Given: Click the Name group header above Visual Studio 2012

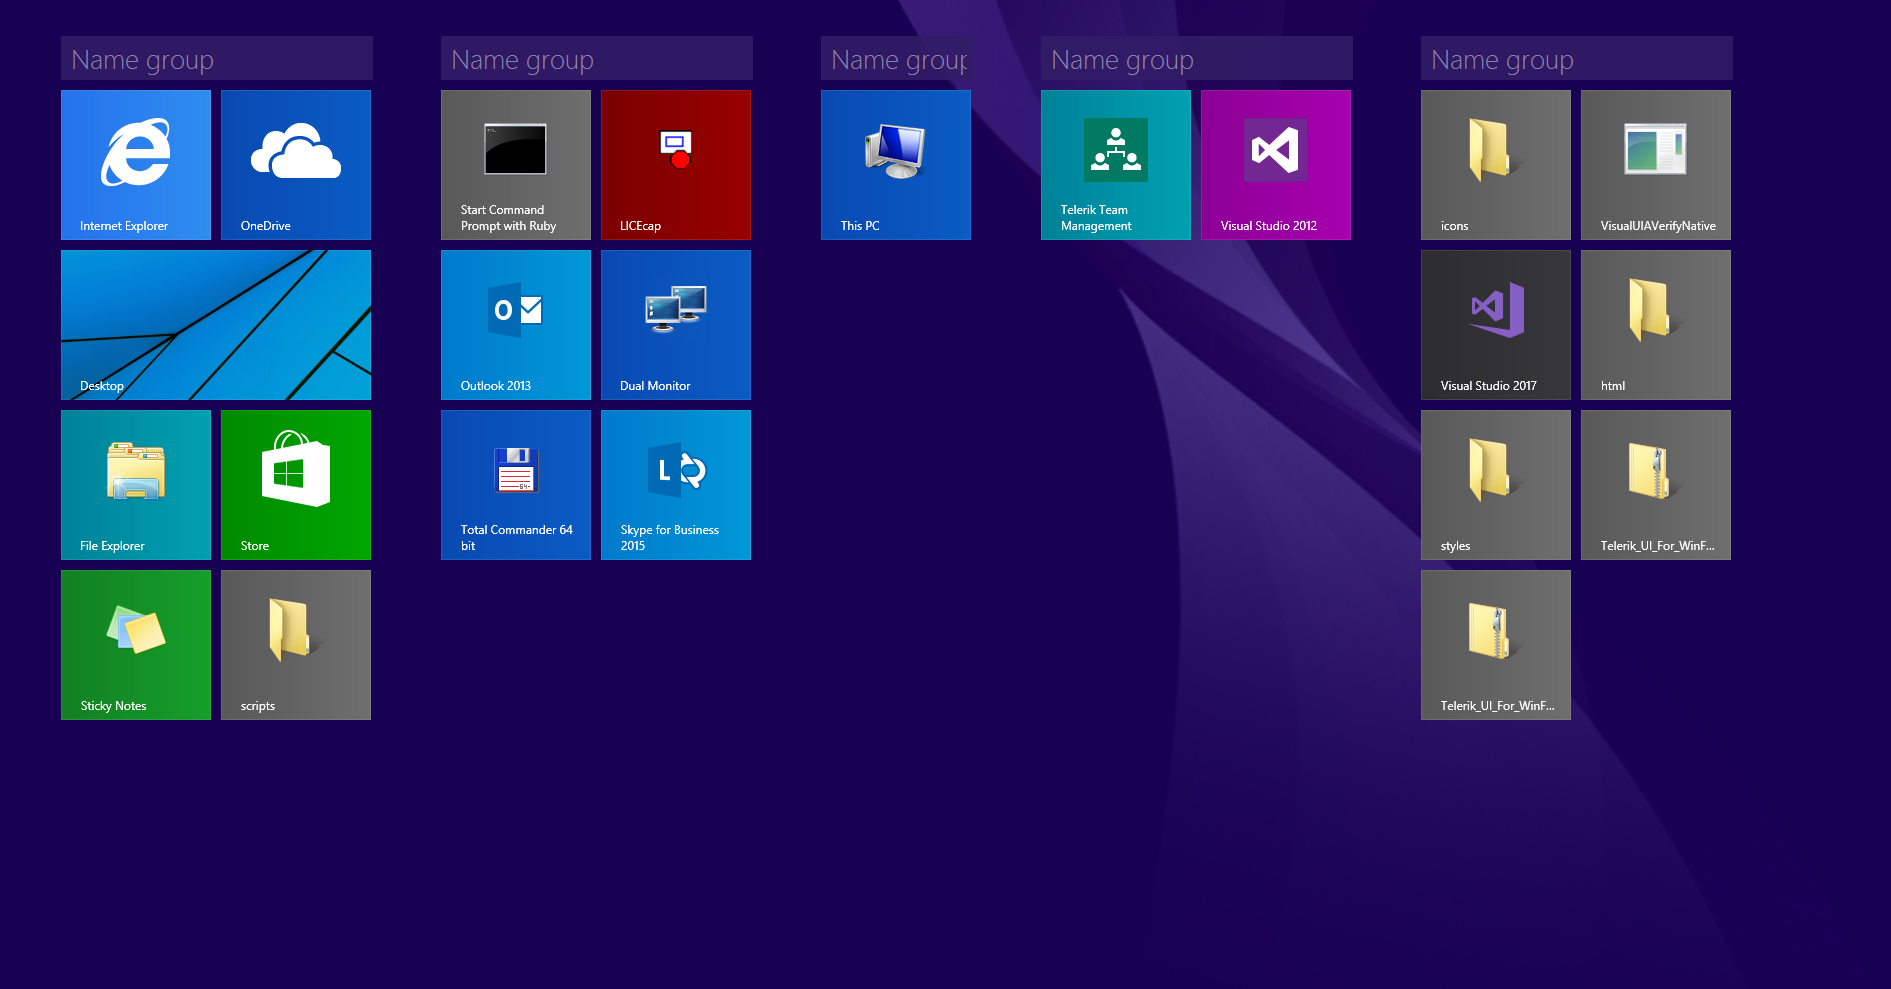Looking at the screenshot, I should click(x=1197, y=58).
